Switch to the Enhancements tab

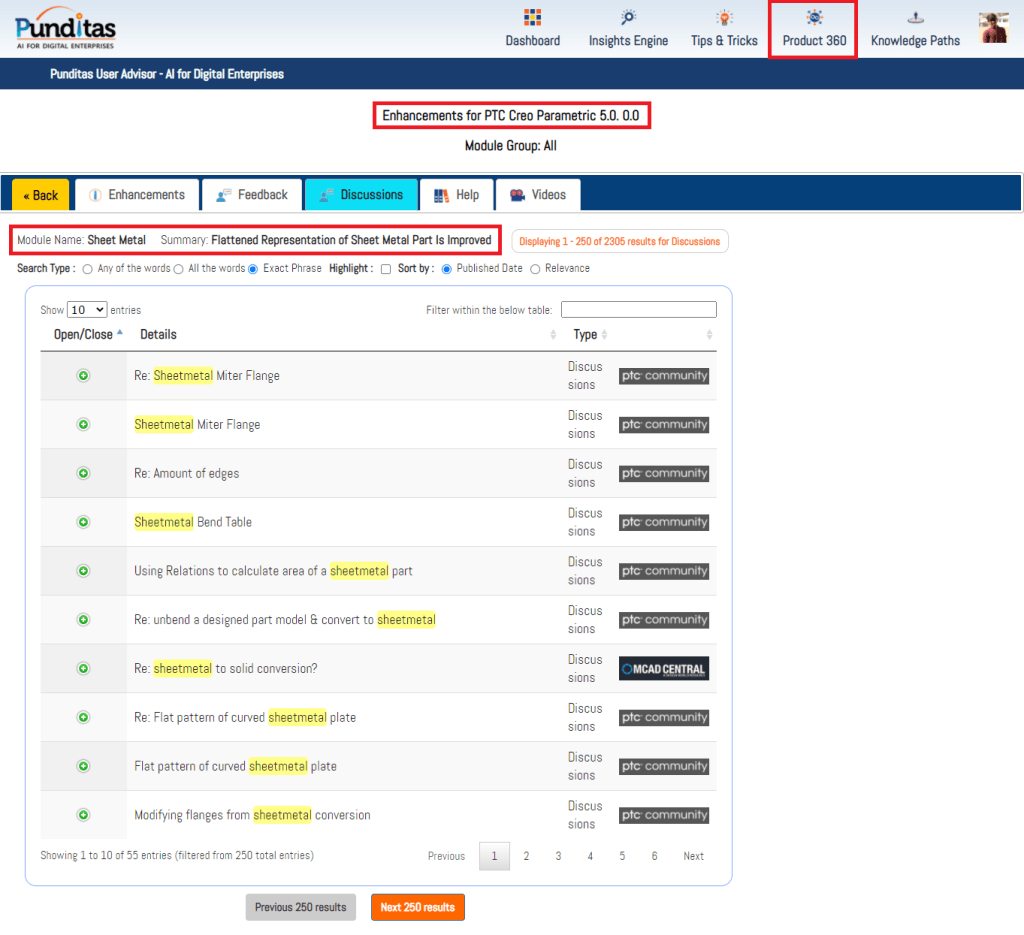(x=137, y=195)
